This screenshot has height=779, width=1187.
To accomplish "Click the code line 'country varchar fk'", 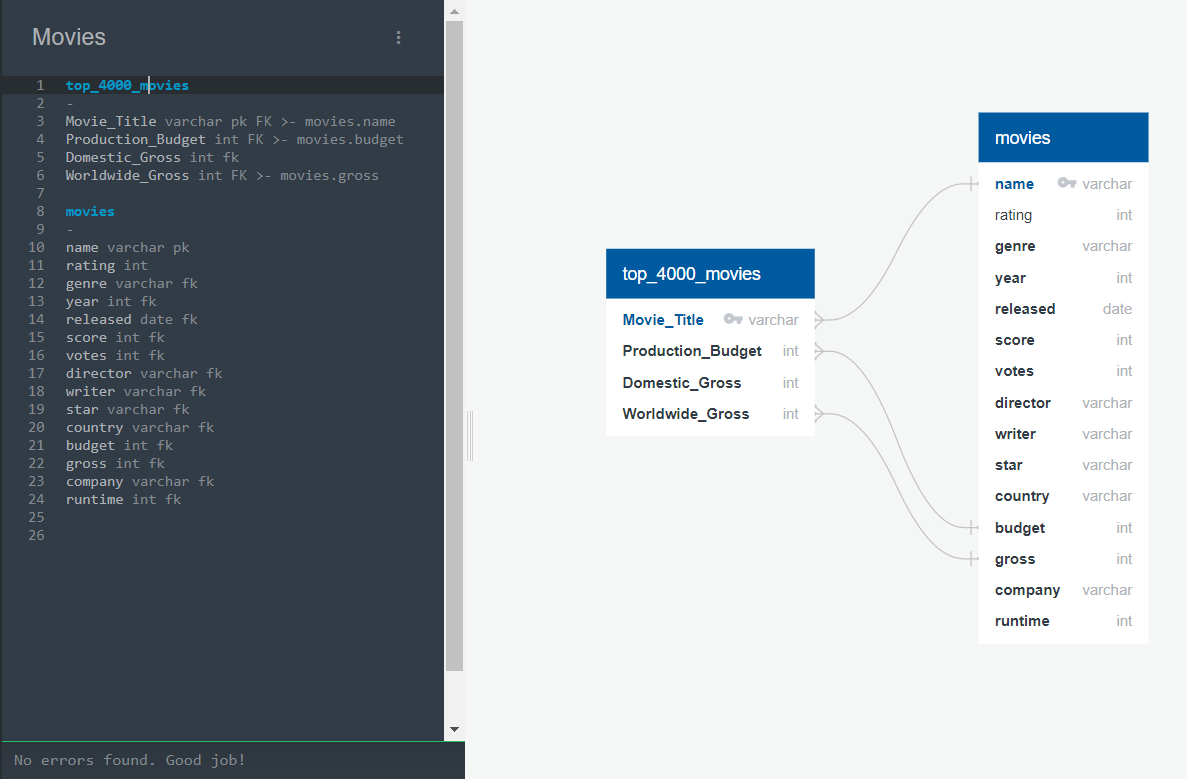I will [x=140, y=428].
